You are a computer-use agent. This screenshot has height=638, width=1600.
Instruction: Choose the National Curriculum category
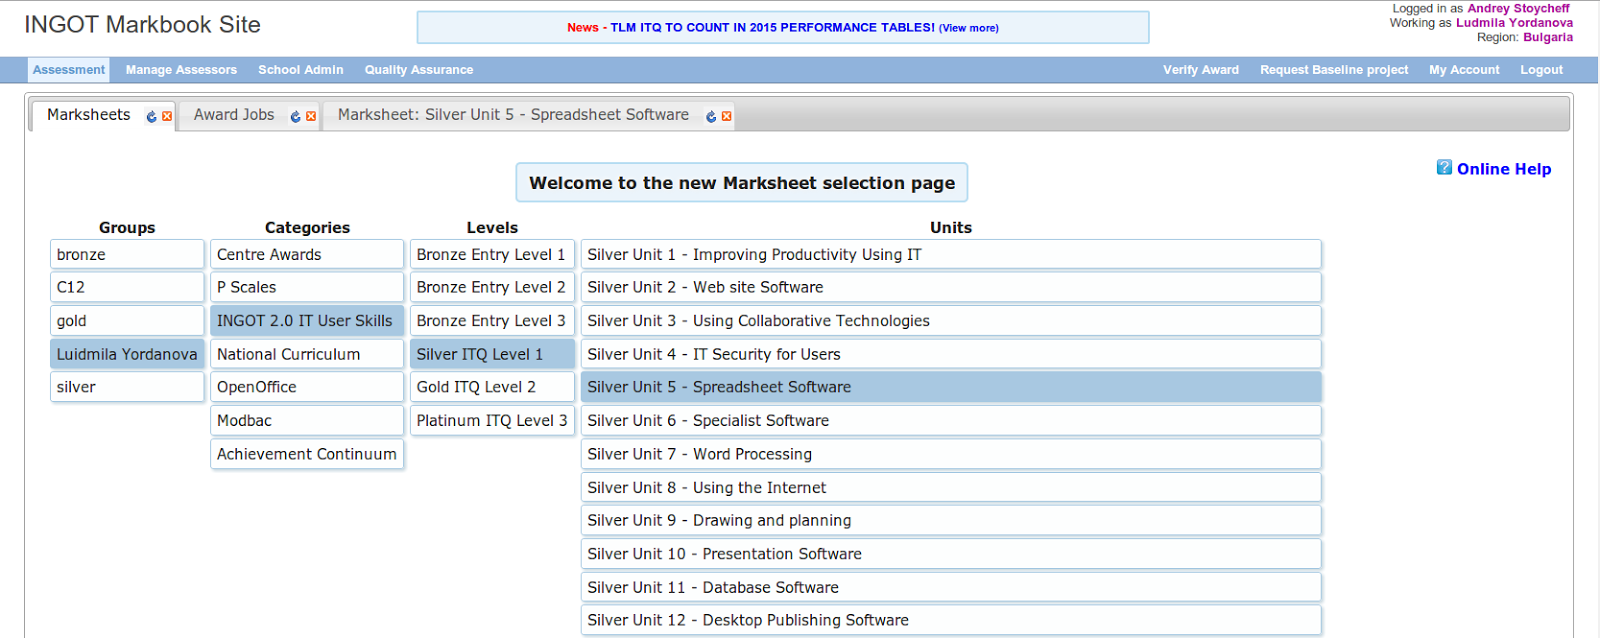(x=307, y=354)
